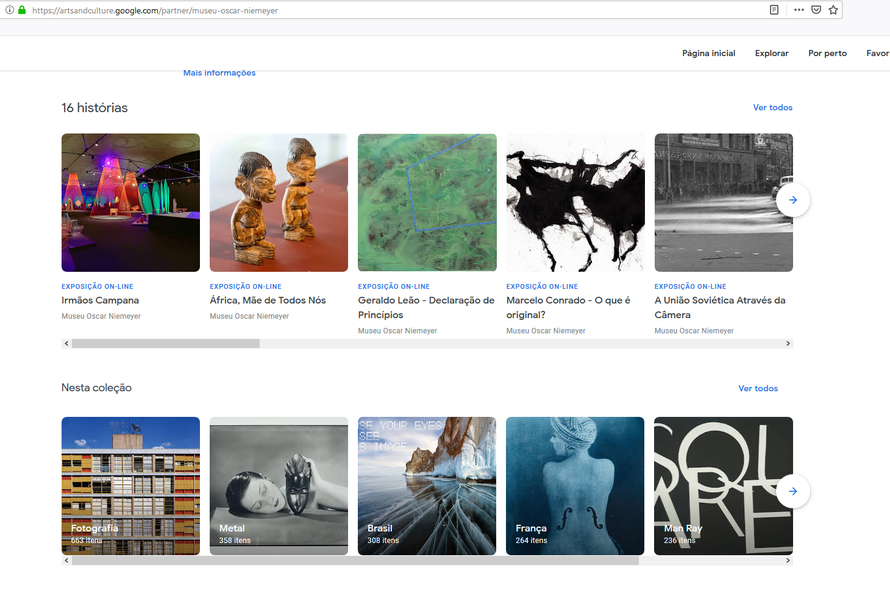Screen dimensions: 890x593
Task: Click Ver todos beside 16 histórias
Action: (x=773, y=107)
